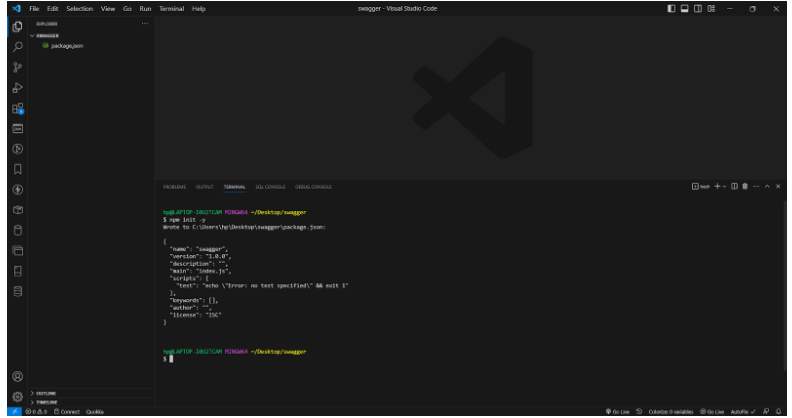Toggle the primary side bar layout button
This screenshot has width=792, height=418.
coord(671,9)
